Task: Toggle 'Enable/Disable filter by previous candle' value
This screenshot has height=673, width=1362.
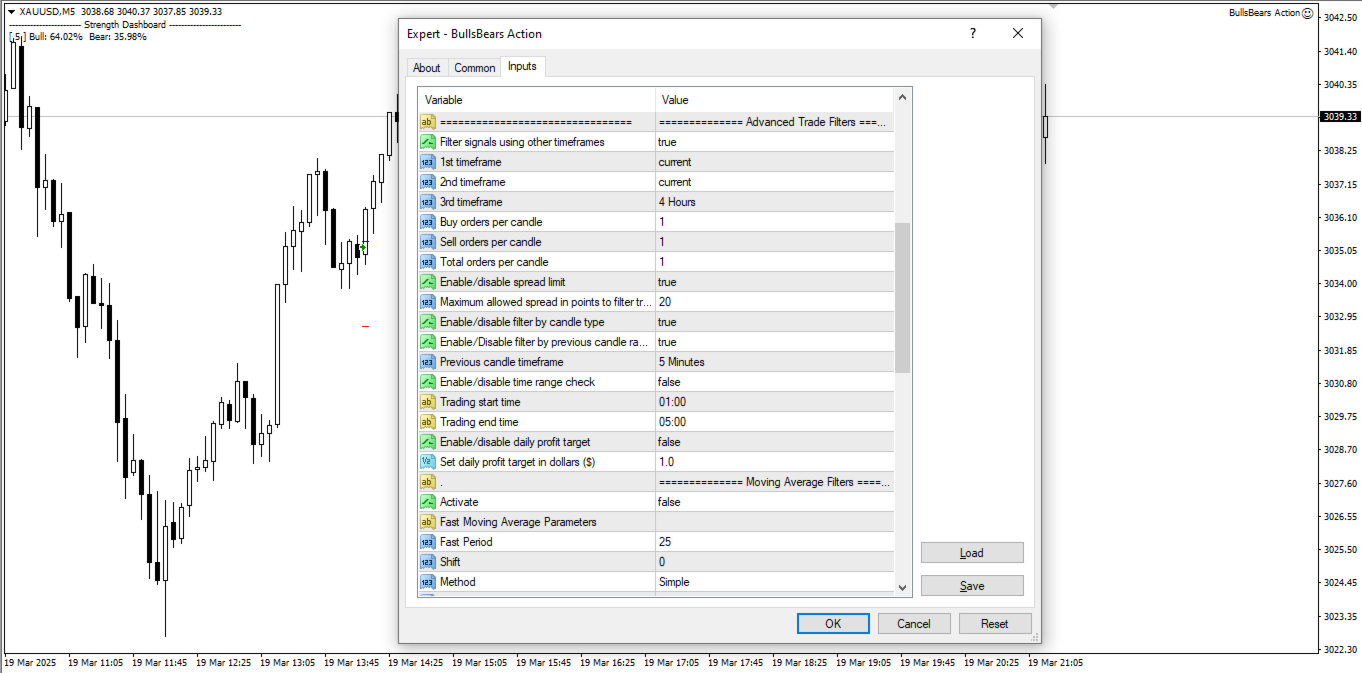Action: pyautogui.click(x=775, y=342)
